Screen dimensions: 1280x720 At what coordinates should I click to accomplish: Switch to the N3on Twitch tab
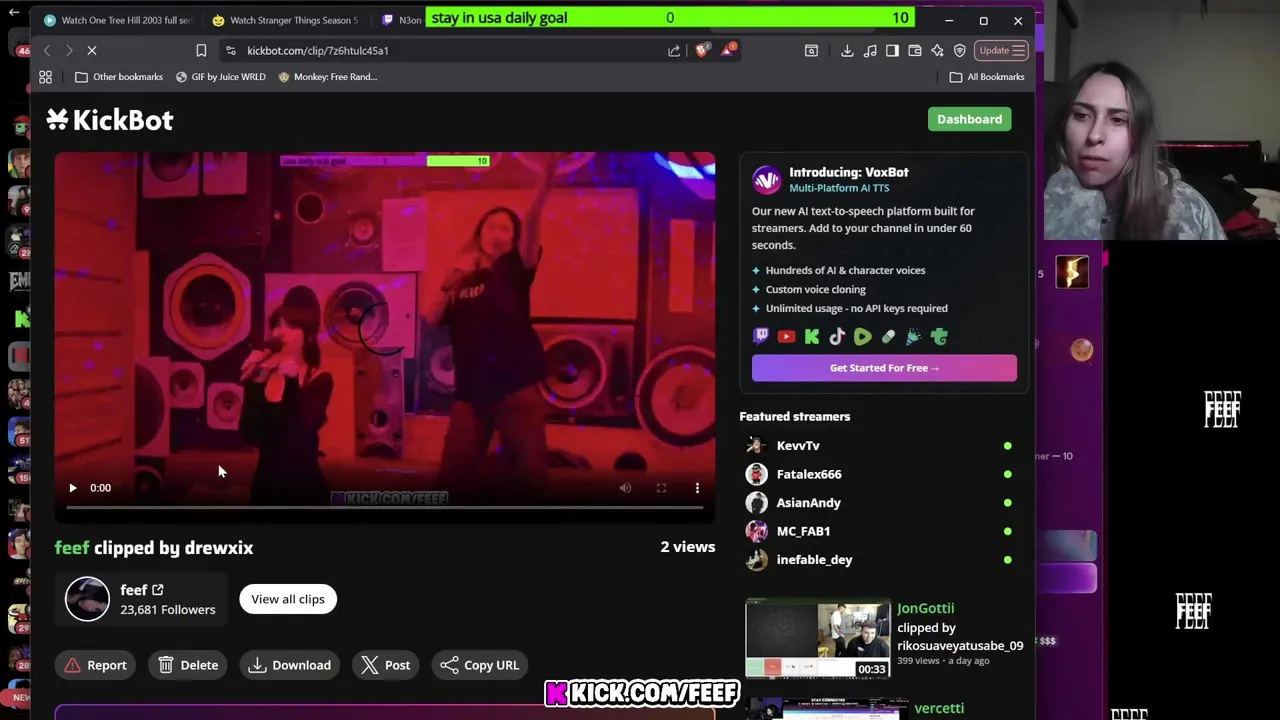click(400, 20)
